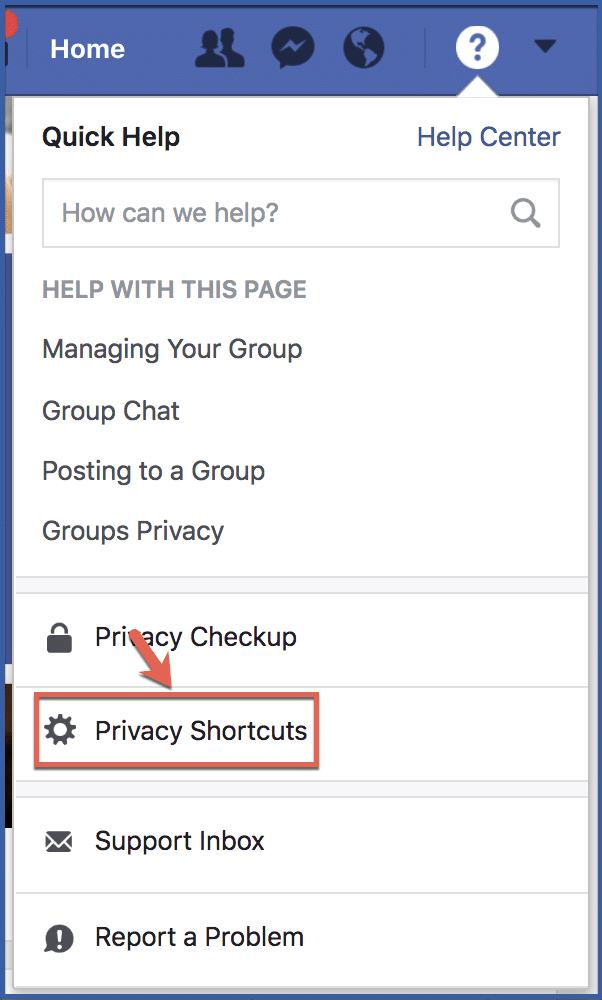602x1000 pixels.
Task: Open the top-right caret dropdown menu
Action: coord(545,45)
